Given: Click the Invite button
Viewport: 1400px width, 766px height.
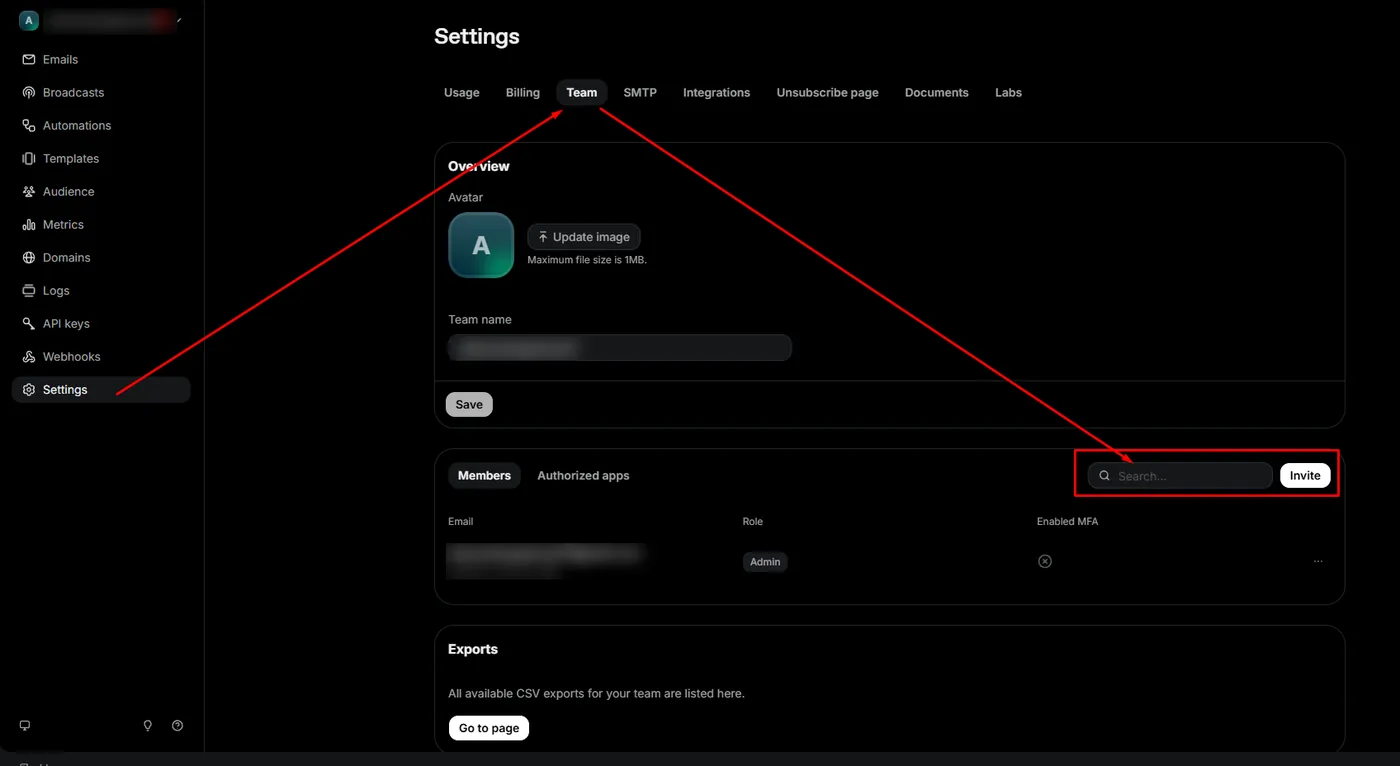Looking at the screenshot, I should [1305, 476].
